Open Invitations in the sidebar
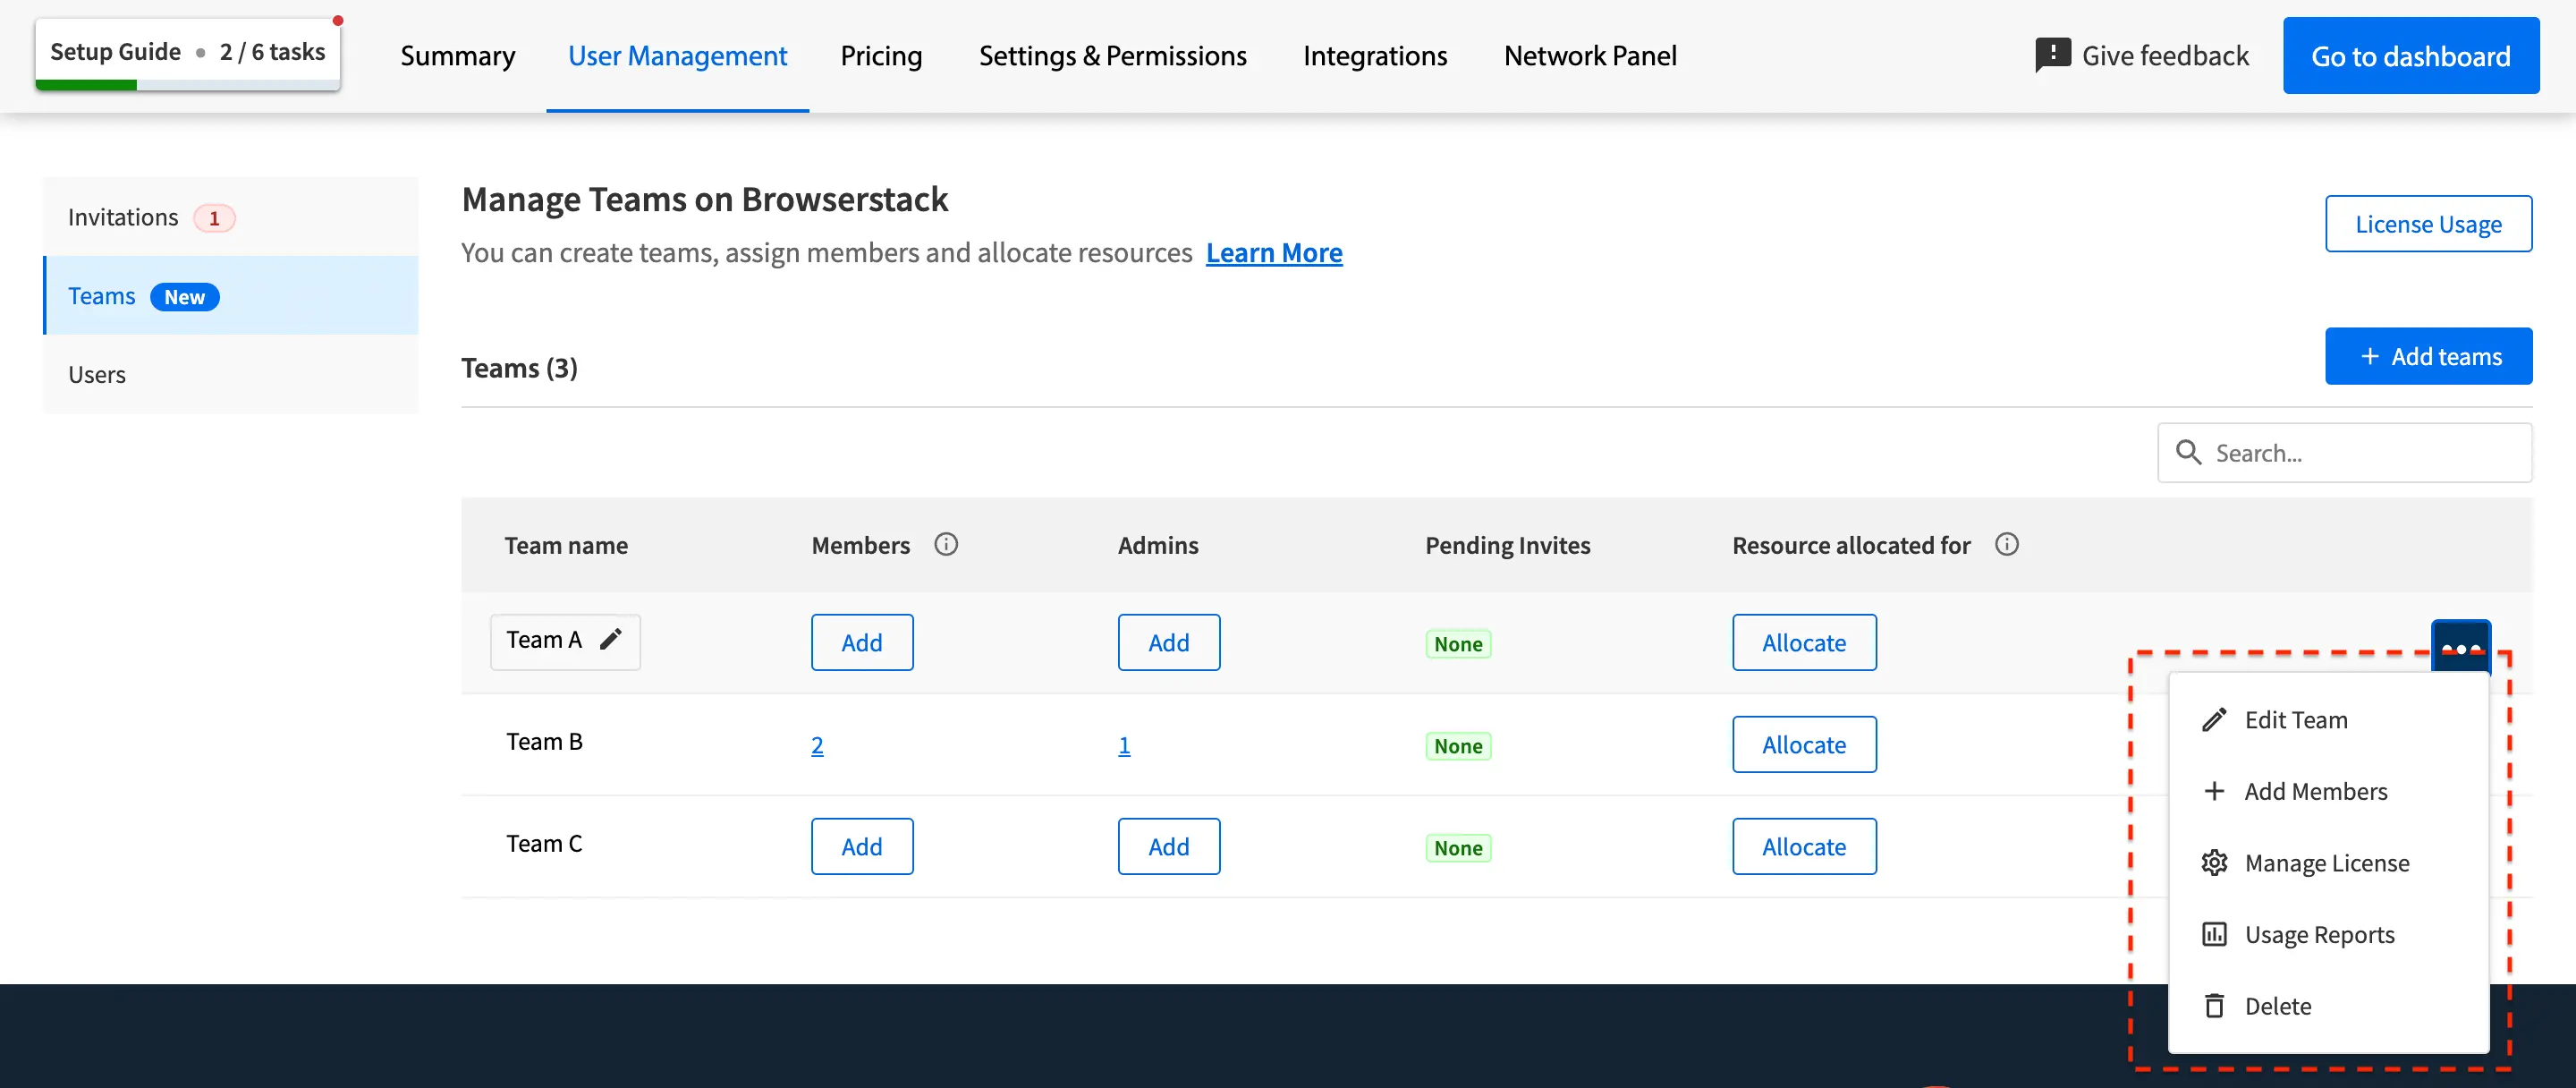This screenshot has width=2576, height=1088. tap(123, 217)
